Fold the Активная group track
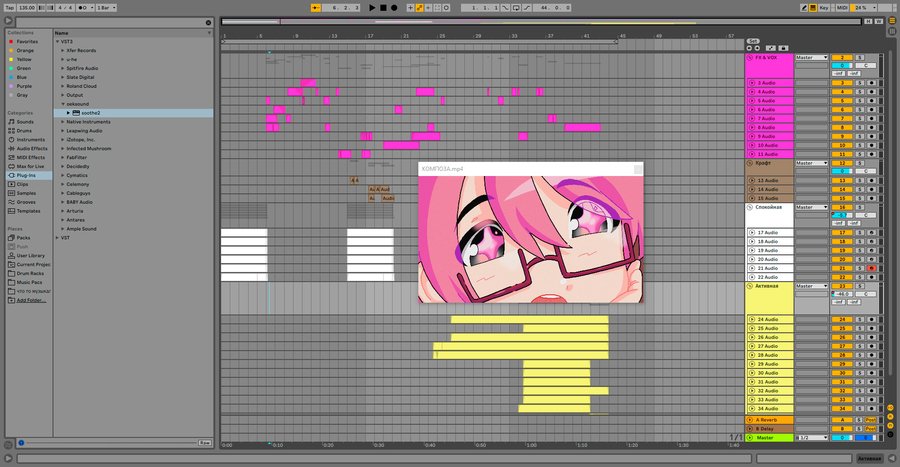Image resolution: width=900 pixels, height=467 pixels. point(750,286)
